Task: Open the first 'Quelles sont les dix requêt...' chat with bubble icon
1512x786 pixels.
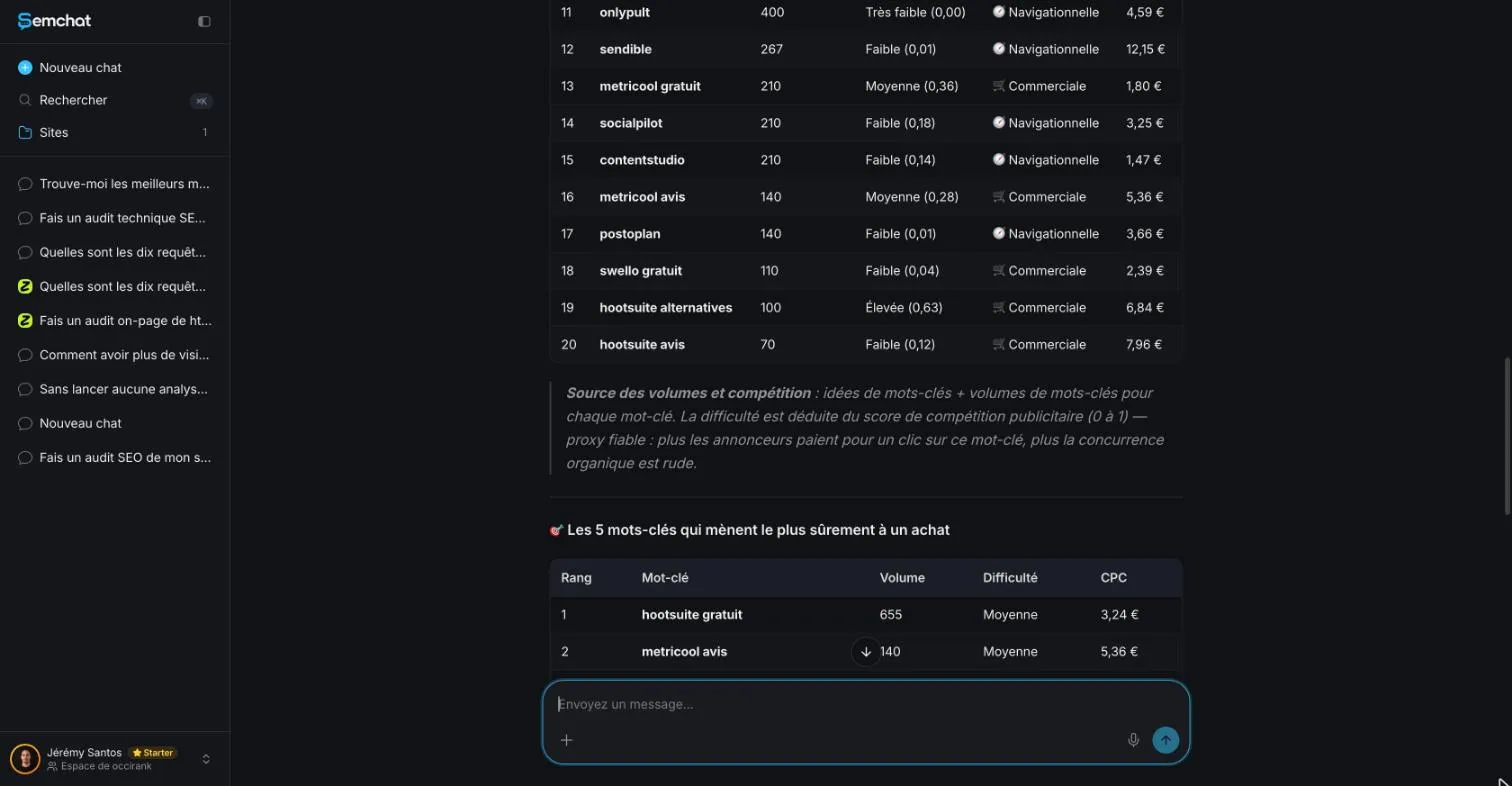Action: click(115, 252)
